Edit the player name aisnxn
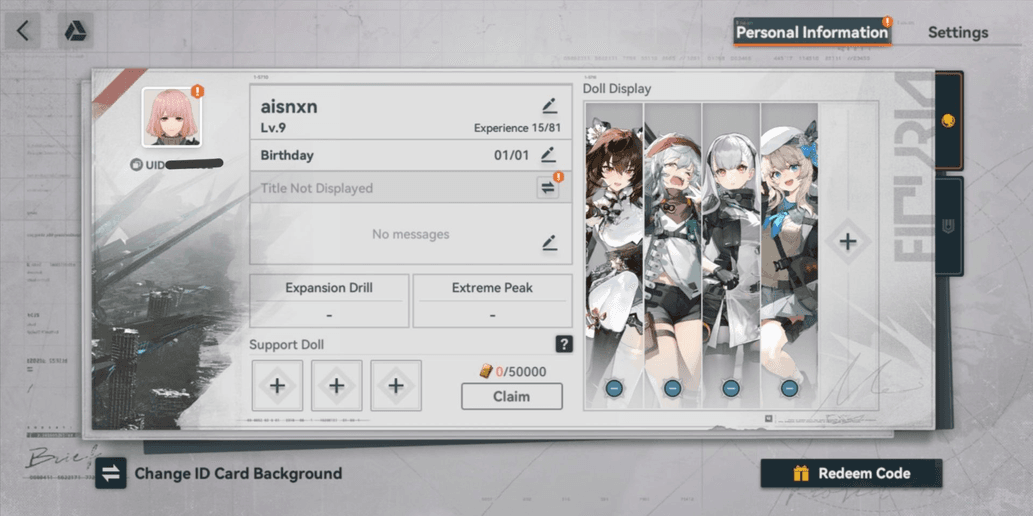This screenshot has width=1033, height=516. (549, 106)
